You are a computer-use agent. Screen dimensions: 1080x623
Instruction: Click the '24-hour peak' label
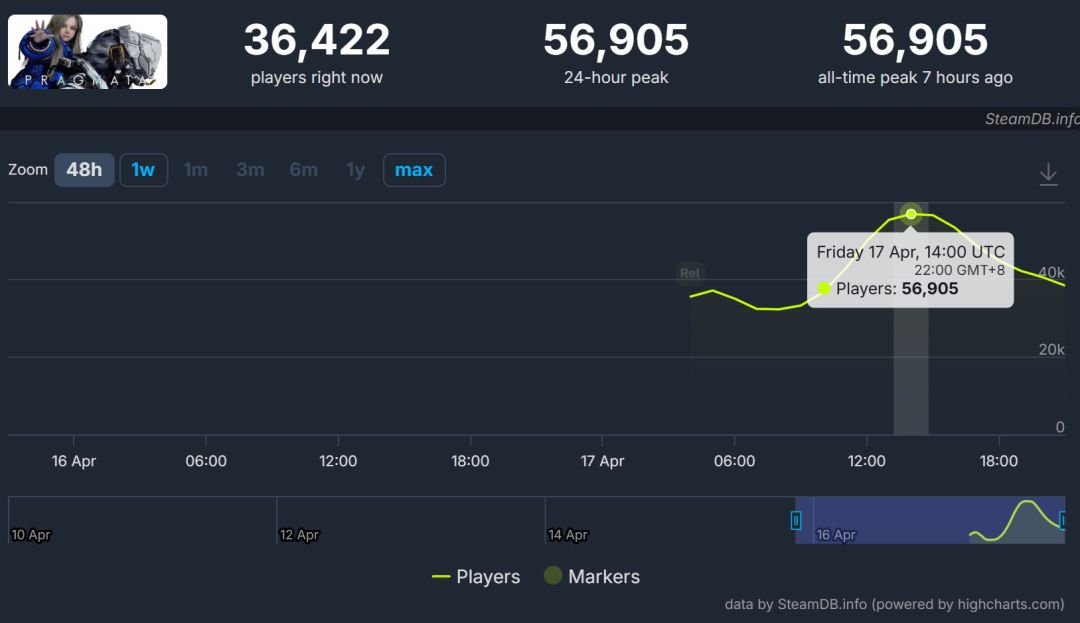click(x=616, y=78)
